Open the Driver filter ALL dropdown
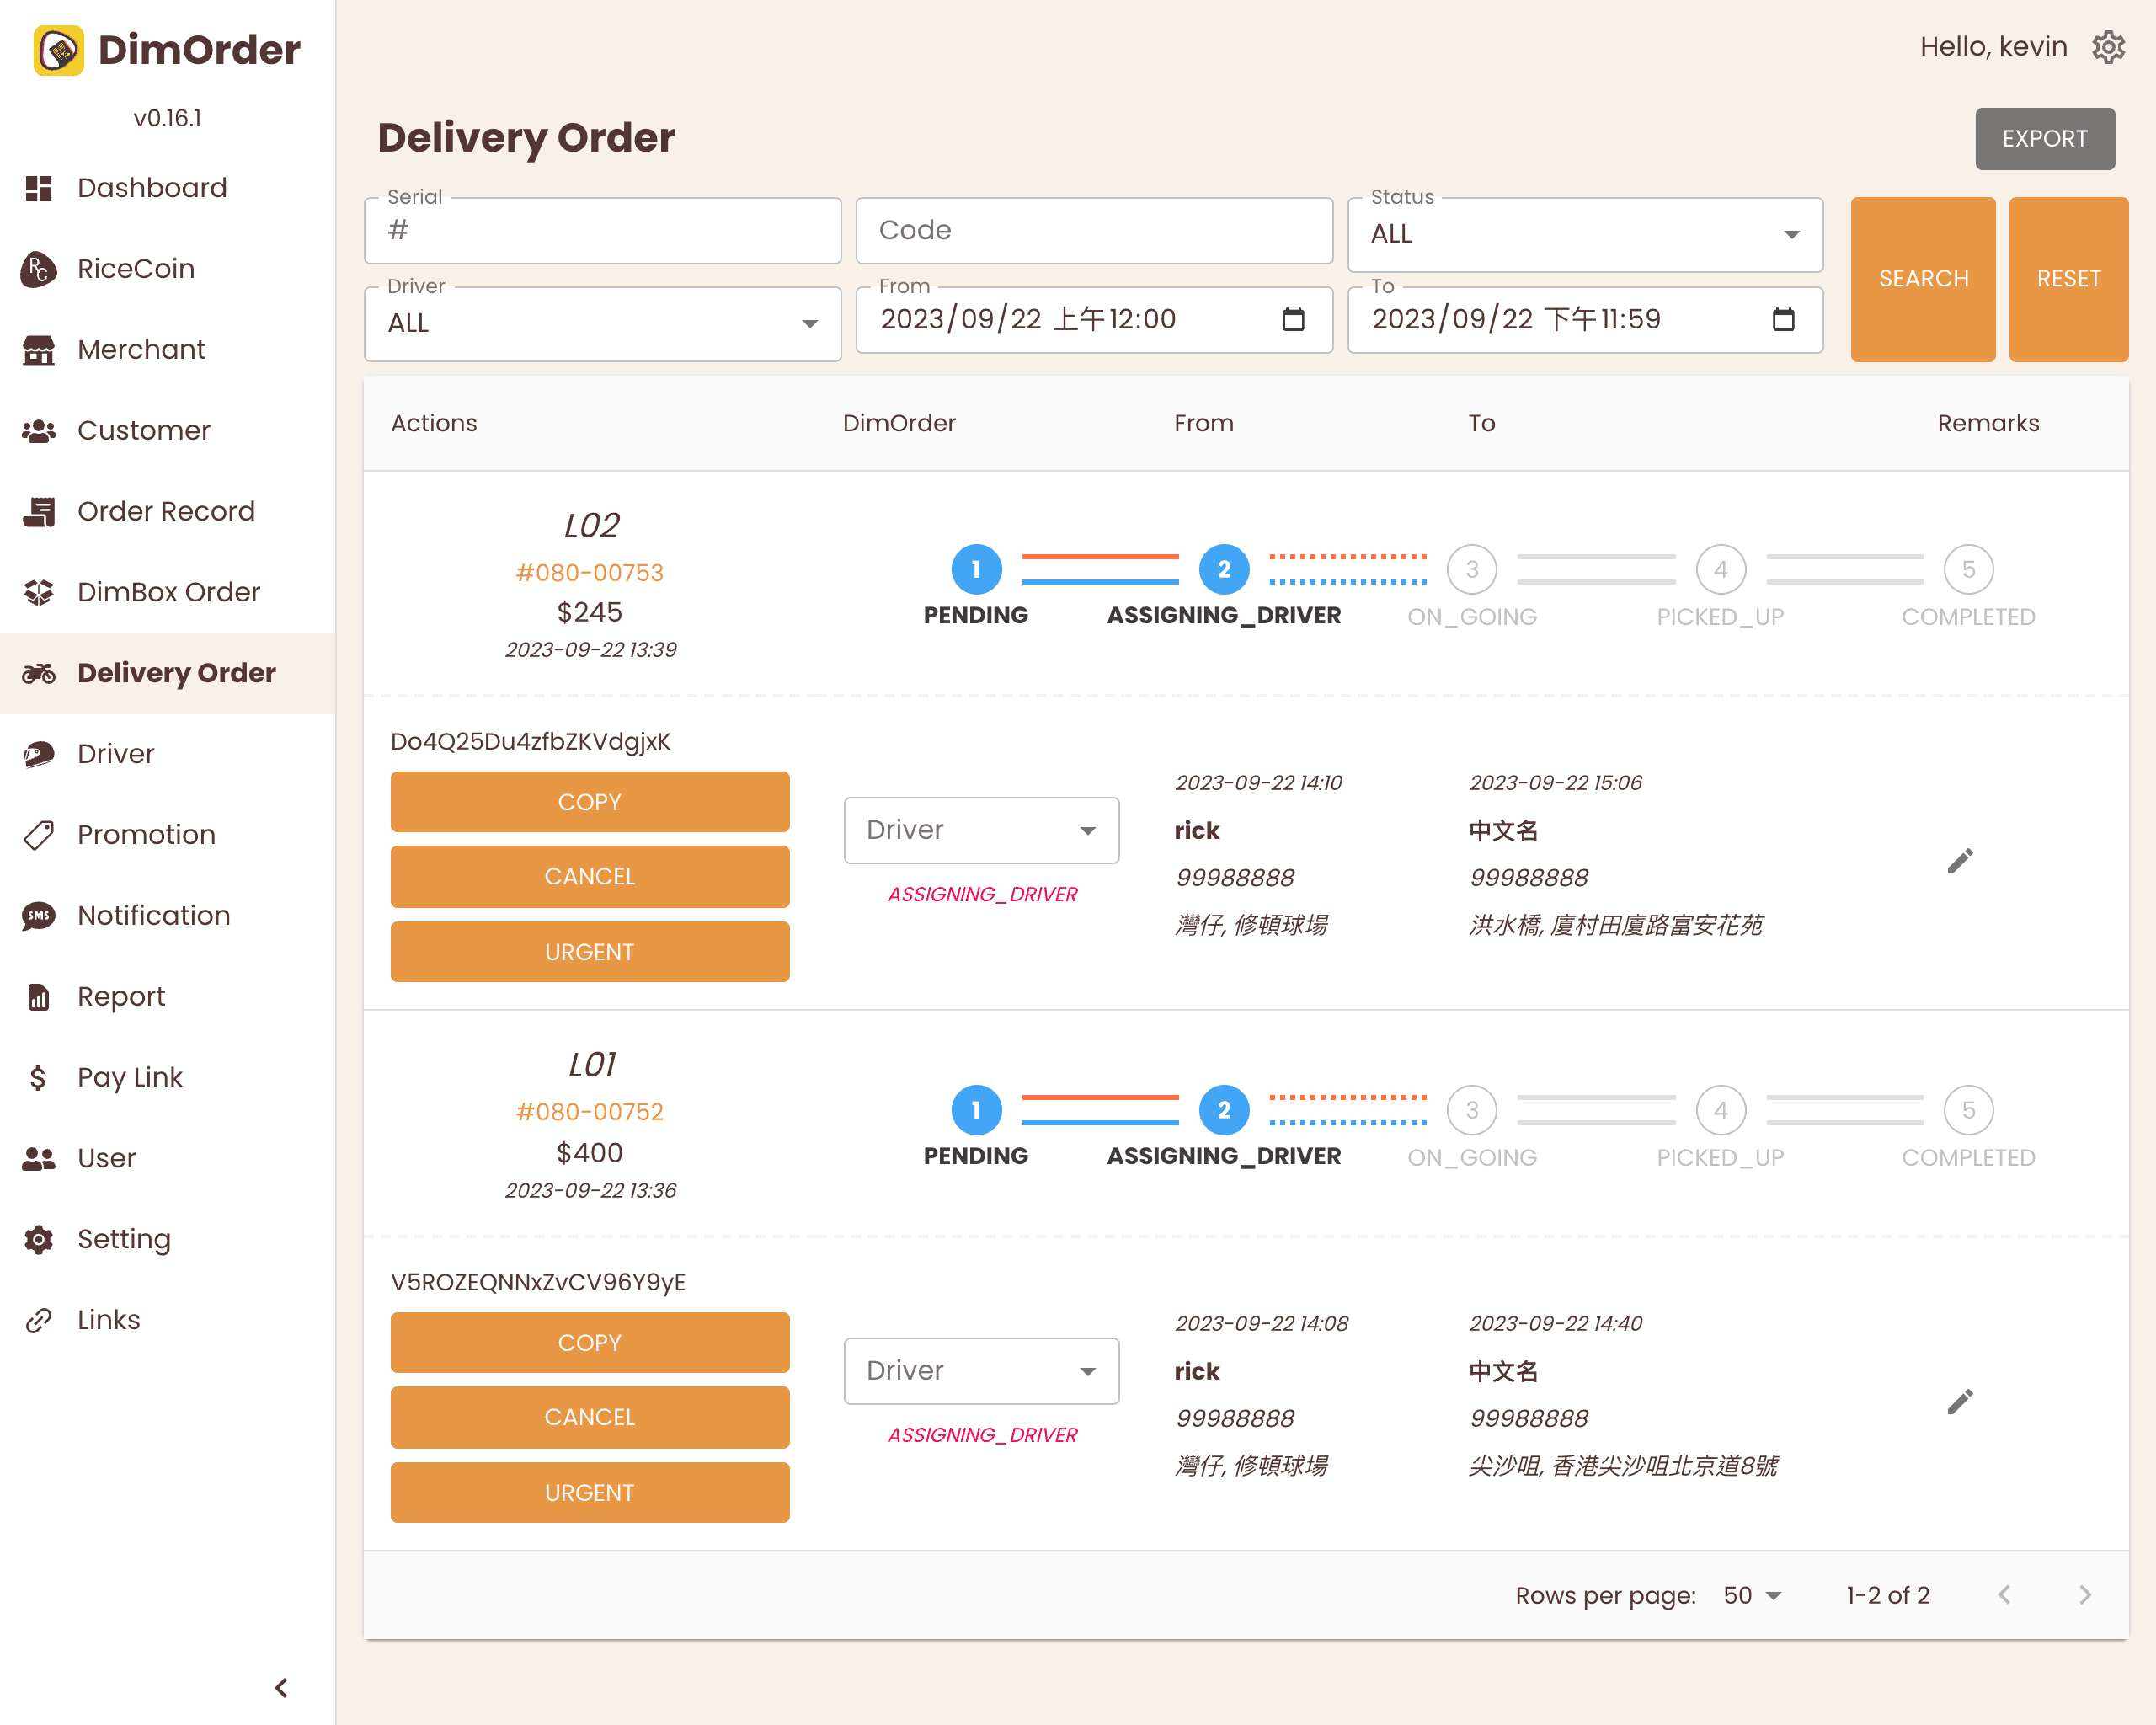Screen dimensions: 2156x1725 tap(602, 323)
